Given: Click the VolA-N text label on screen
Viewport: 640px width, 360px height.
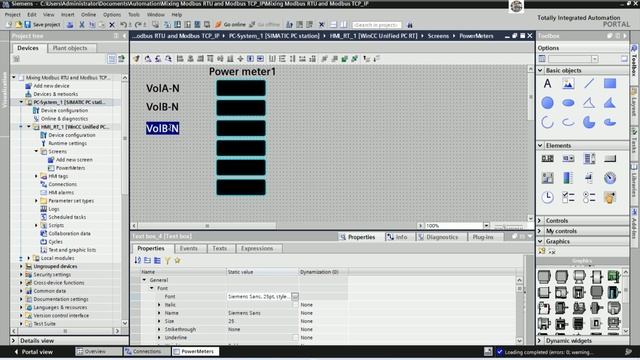Looking at the screenshot, I should pyautogui.click(x=162, y=88).
